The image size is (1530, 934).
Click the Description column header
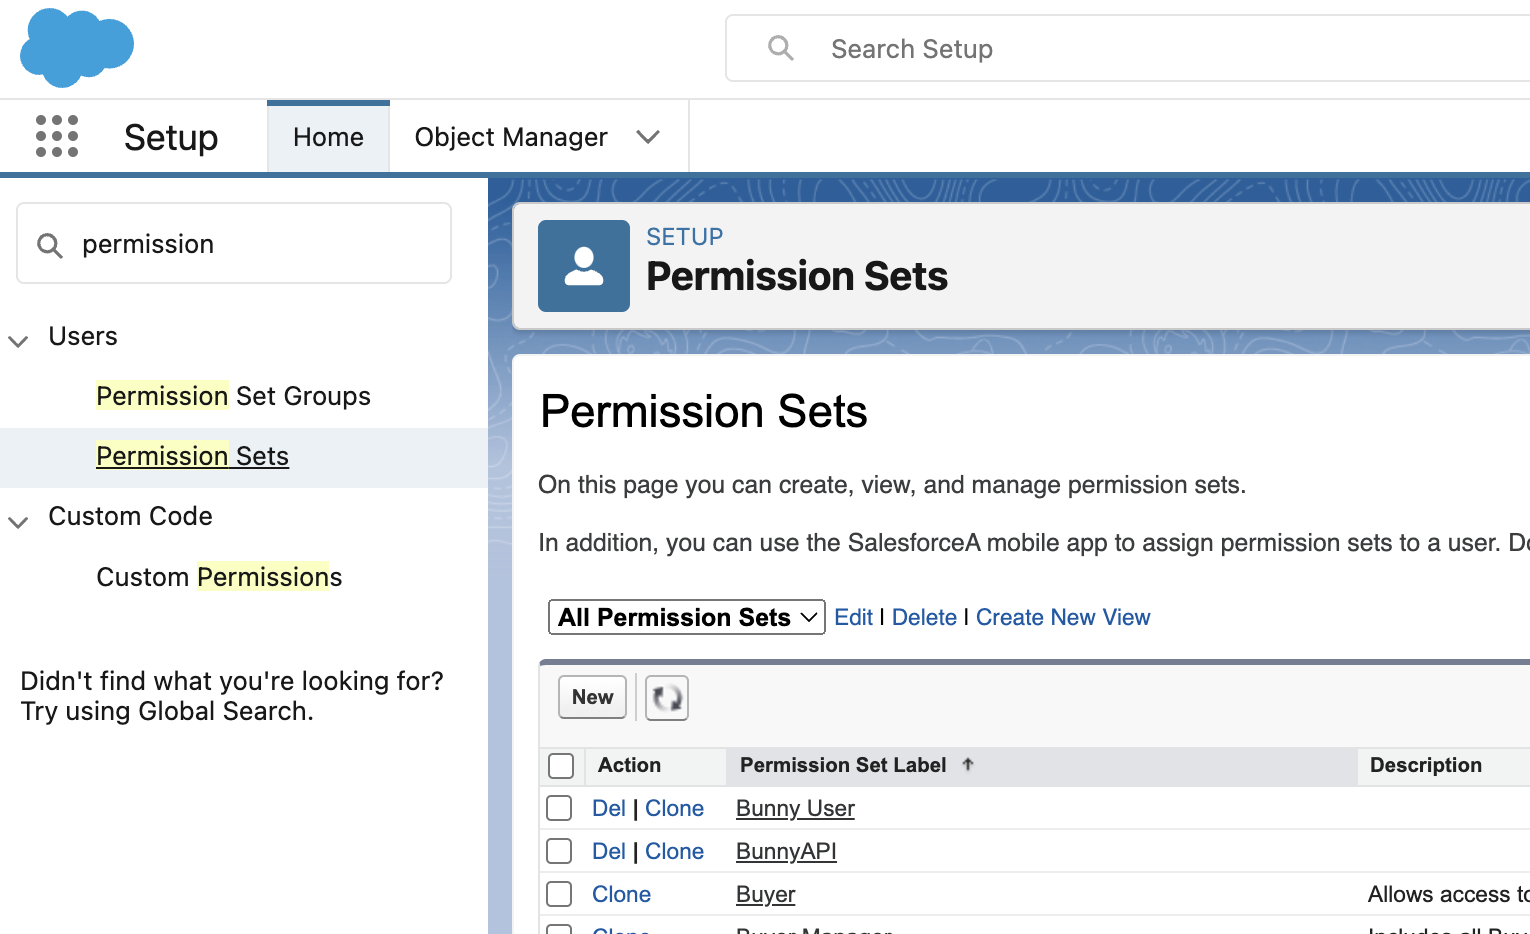click(1426, 765)
